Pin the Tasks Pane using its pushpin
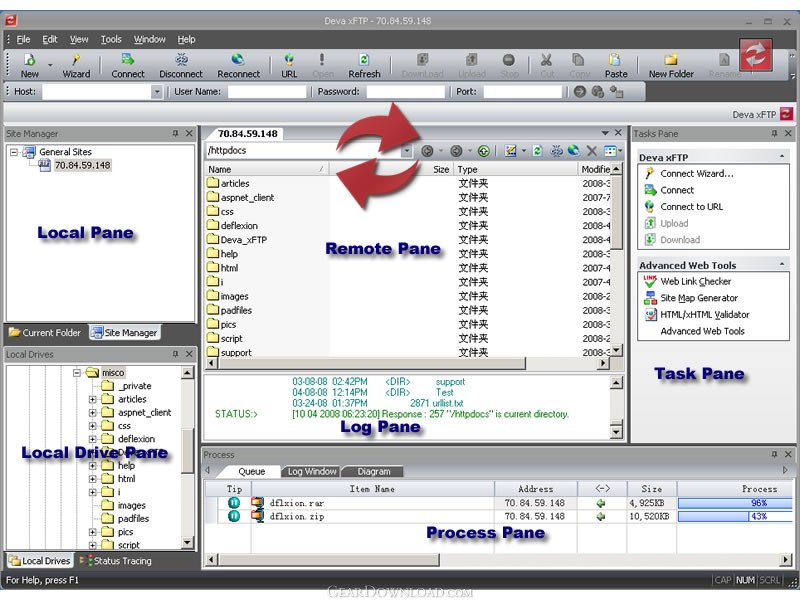Viewport: 800px width, 600px height. click(774, 133)
